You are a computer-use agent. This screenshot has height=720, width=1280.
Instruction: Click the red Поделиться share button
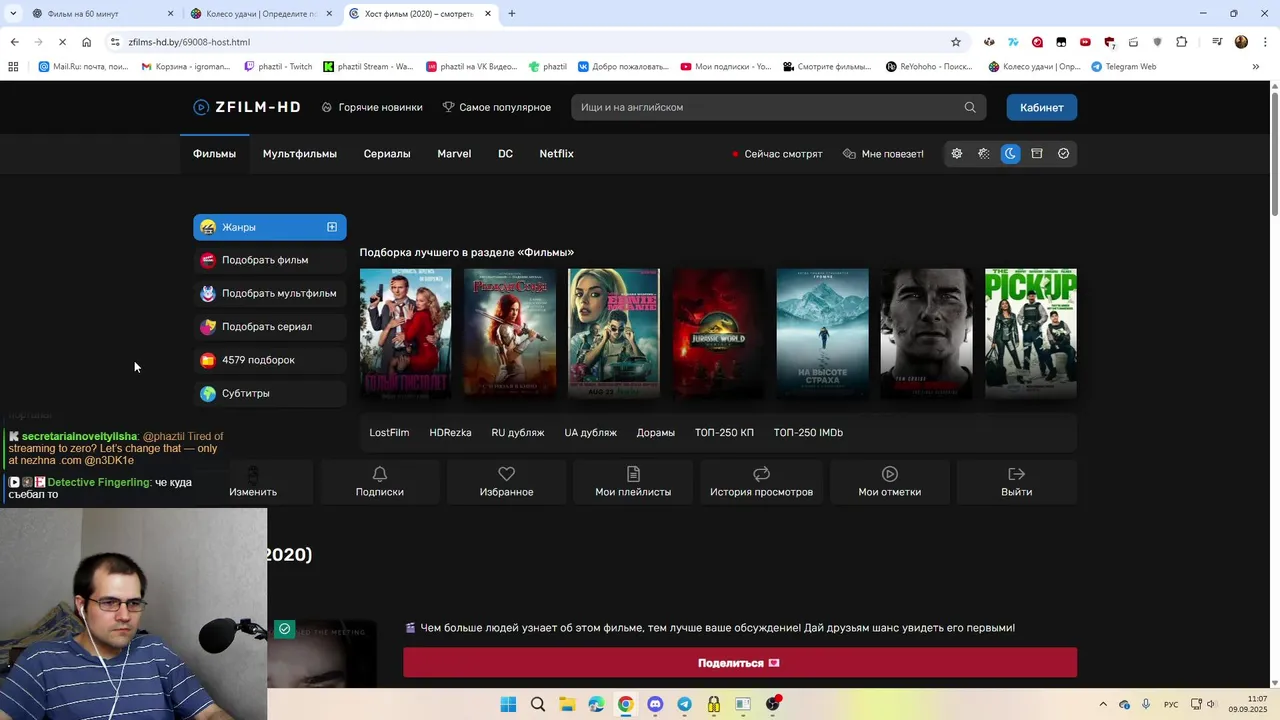[740, 663]
